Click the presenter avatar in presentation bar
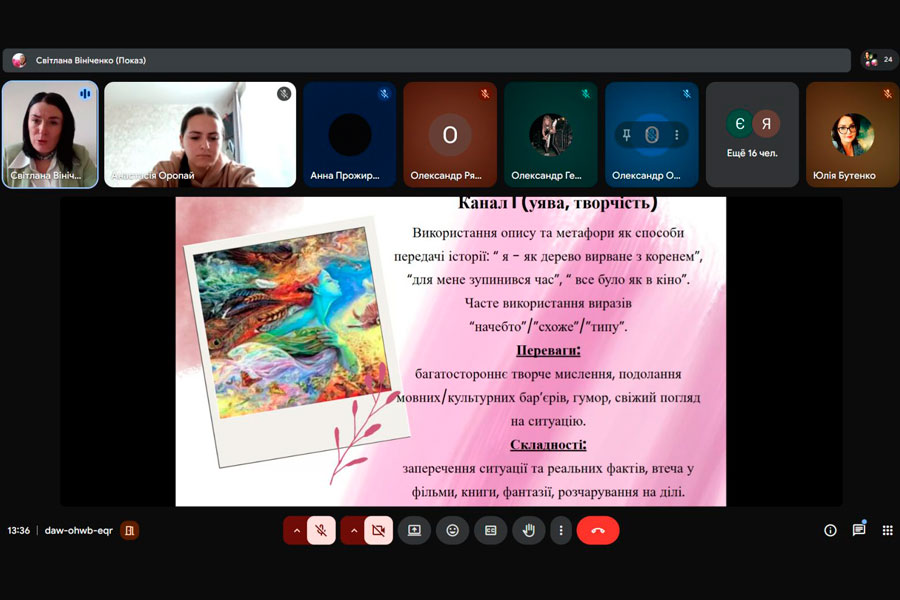 pos(19,60)
